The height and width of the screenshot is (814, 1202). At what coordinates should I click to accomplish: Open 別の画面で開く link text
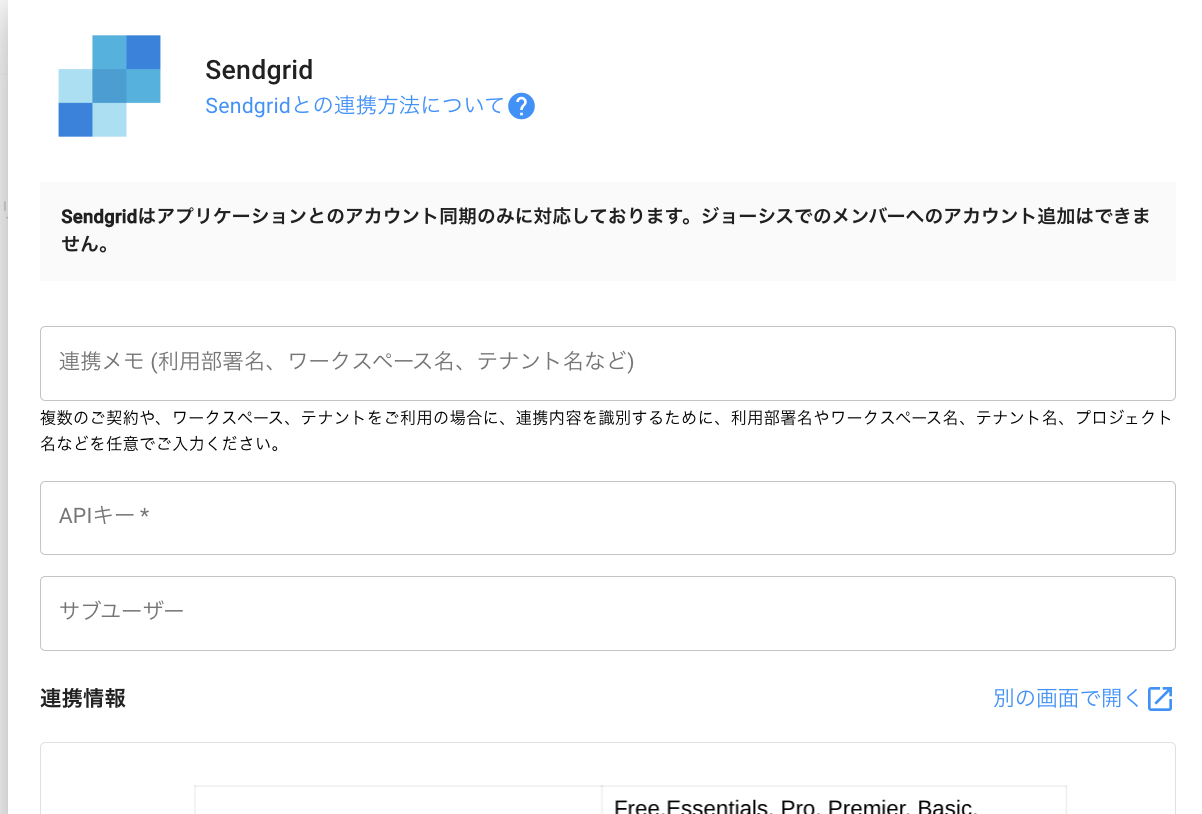(x=1066, y=699)
